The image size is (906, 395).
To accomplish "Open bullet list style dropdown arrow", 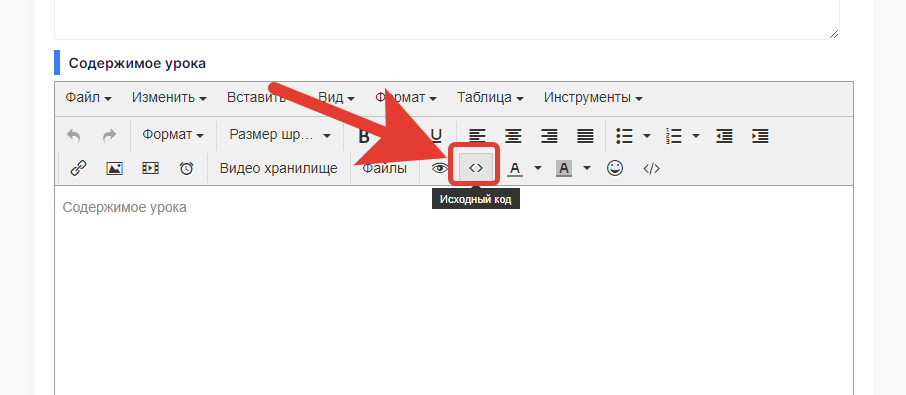I will click(647, 136).
